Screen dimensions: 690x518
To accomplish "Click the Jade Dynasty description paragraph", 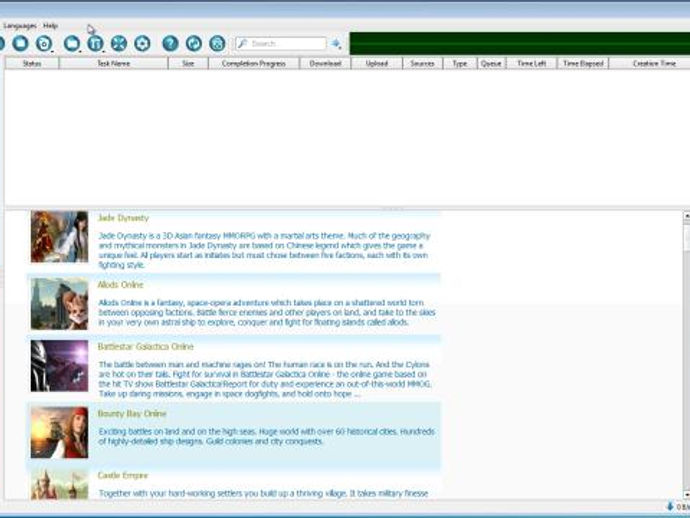I will coord(264,250).
